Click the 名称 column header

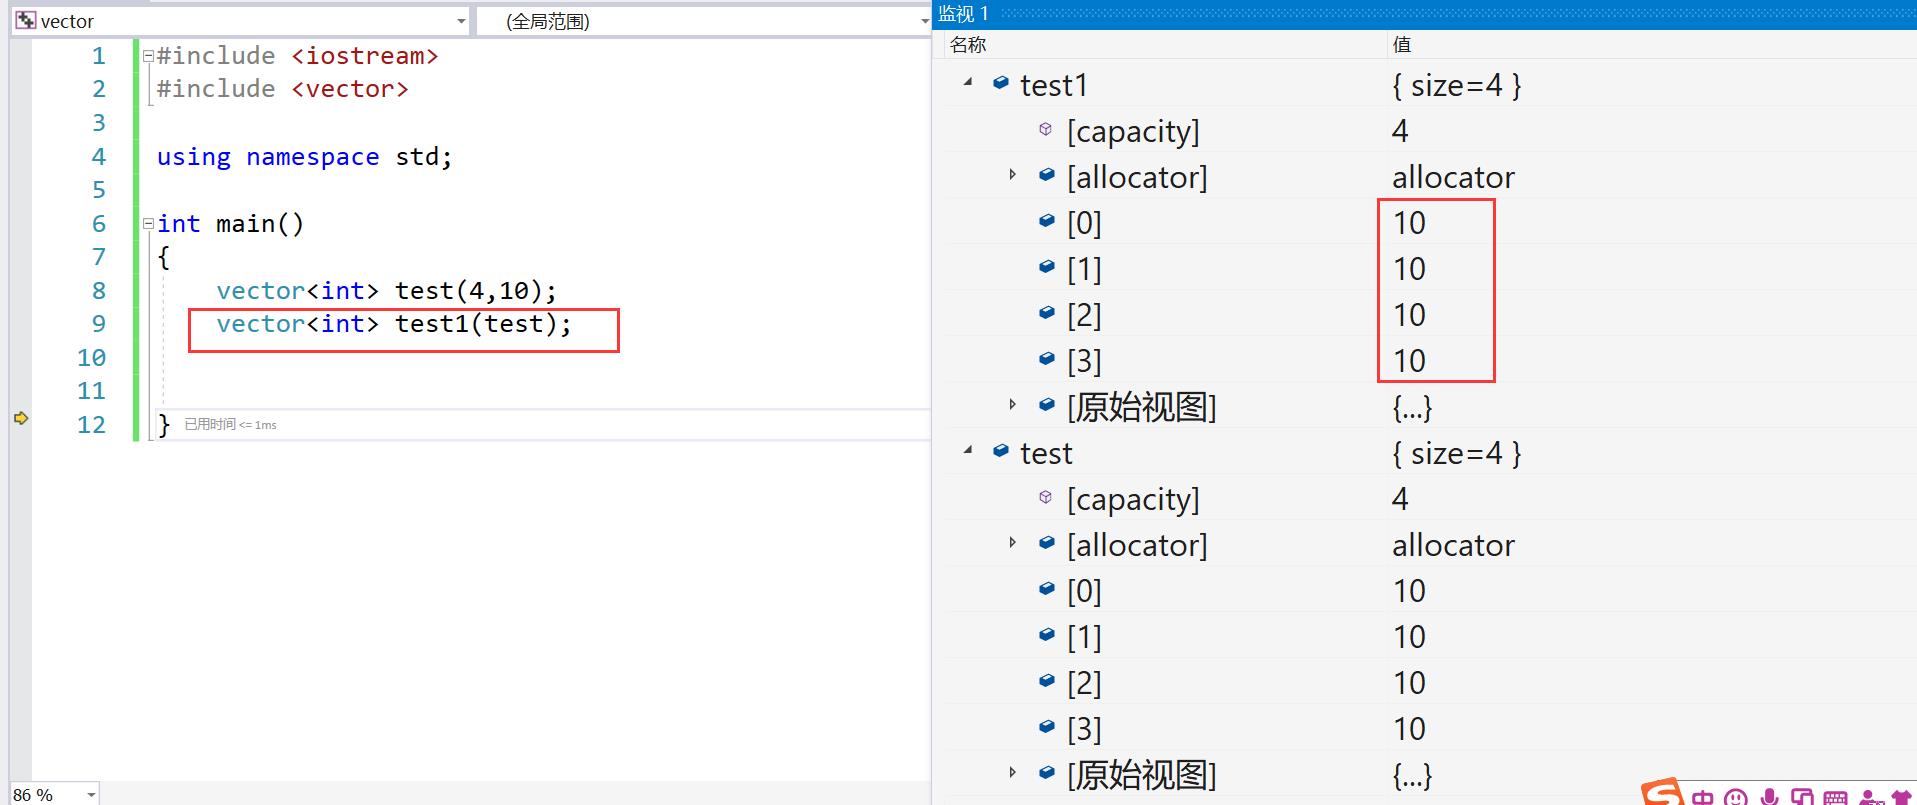click(968, 44)
